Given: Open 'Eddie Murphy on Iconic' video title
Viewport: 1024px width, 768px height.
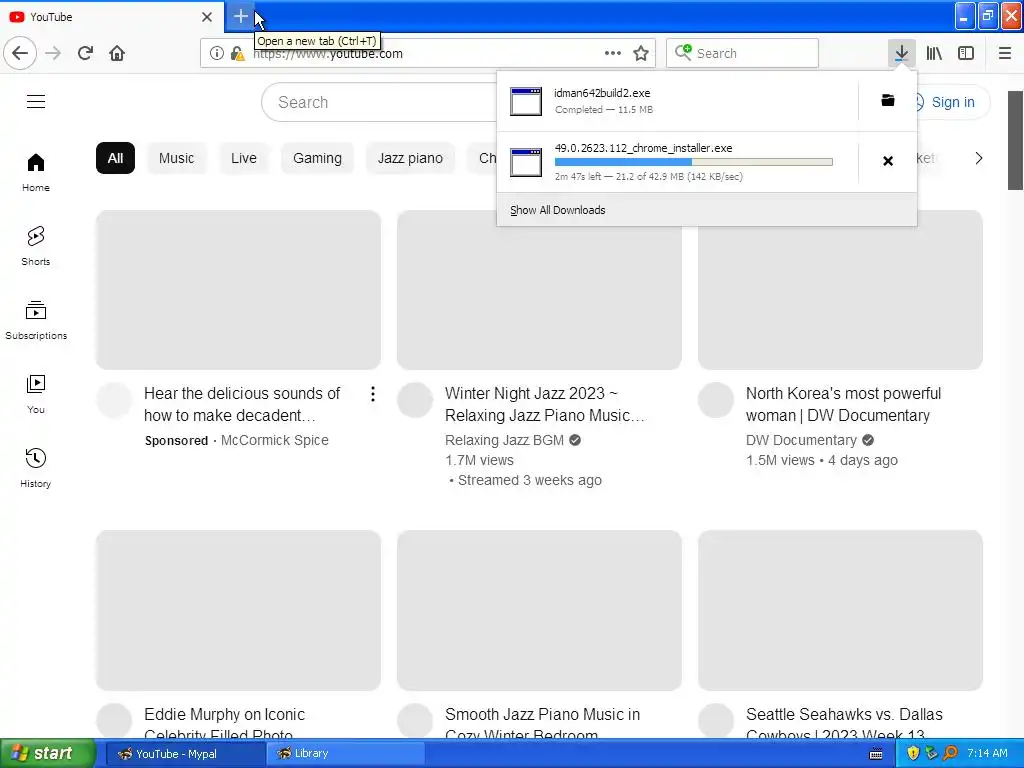Looking at the screenshot, I should click(225, 722).
